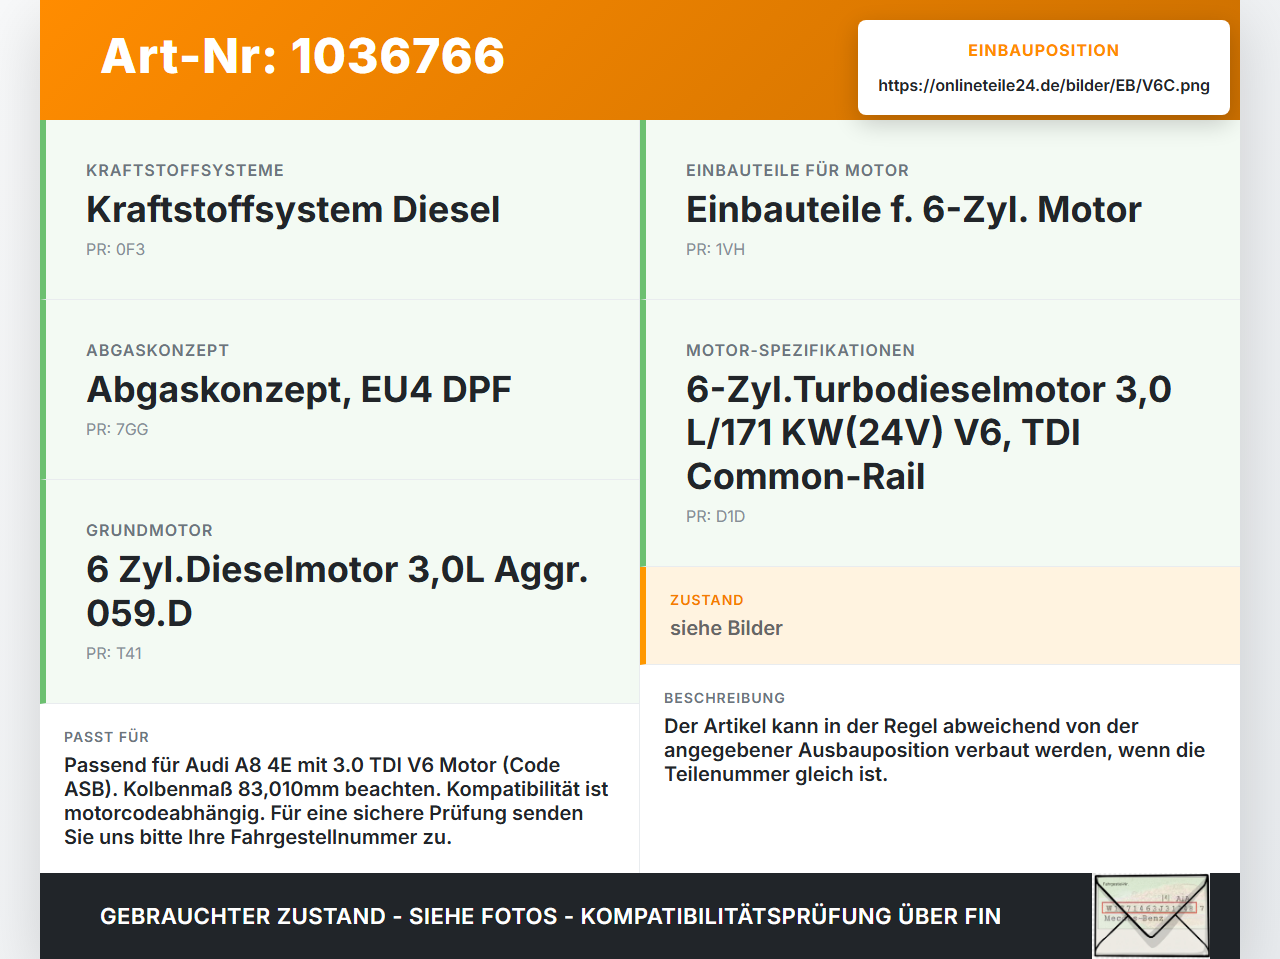
Task: Click the MOTOR-SPEZIFIKATIONEN category label
Action: pyautogui.click(x=801, y=350)
